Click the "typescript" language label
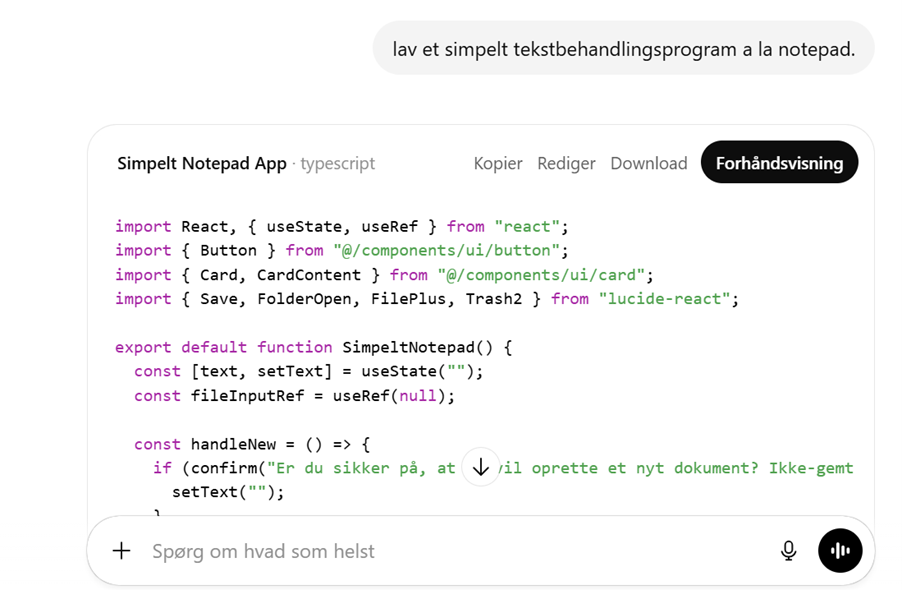 (x=338, y=163)
